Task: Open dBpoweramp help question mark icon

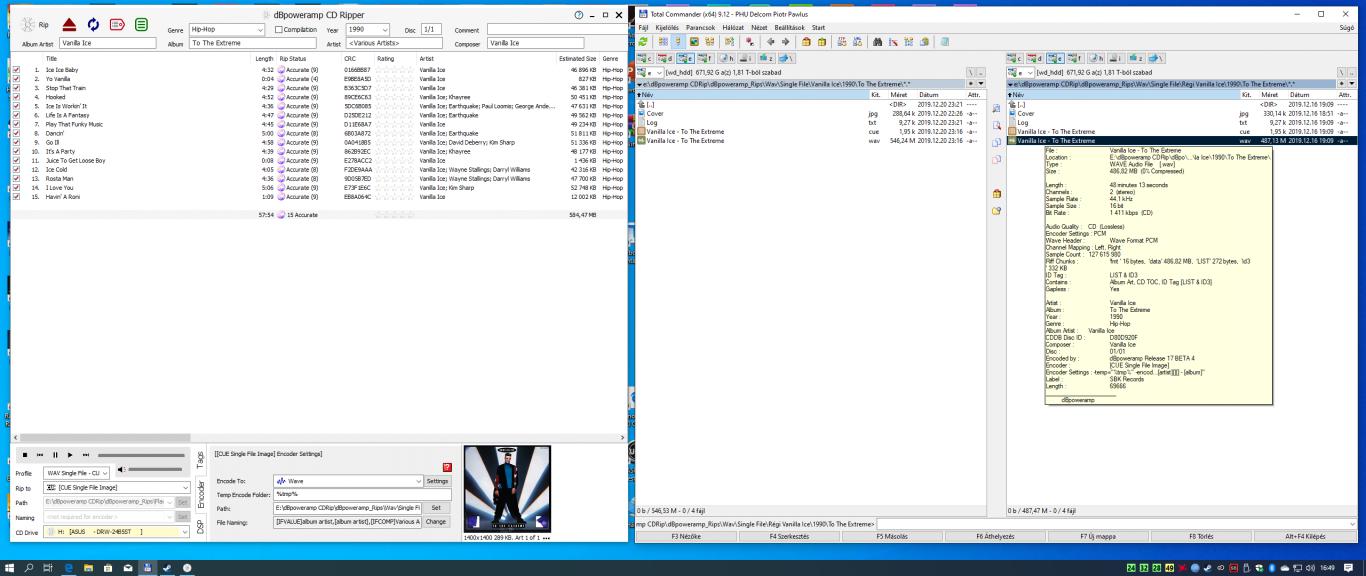Action: click(578, 15)
